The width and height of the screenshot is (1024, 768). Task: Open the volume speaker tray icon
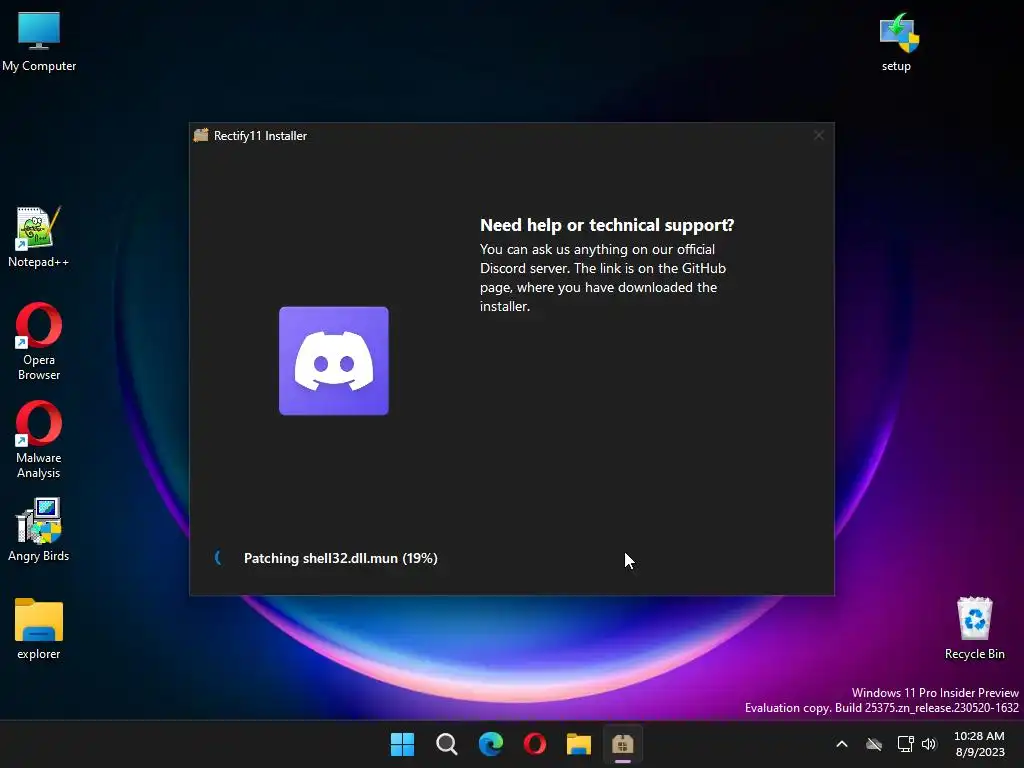pos(929,744)
